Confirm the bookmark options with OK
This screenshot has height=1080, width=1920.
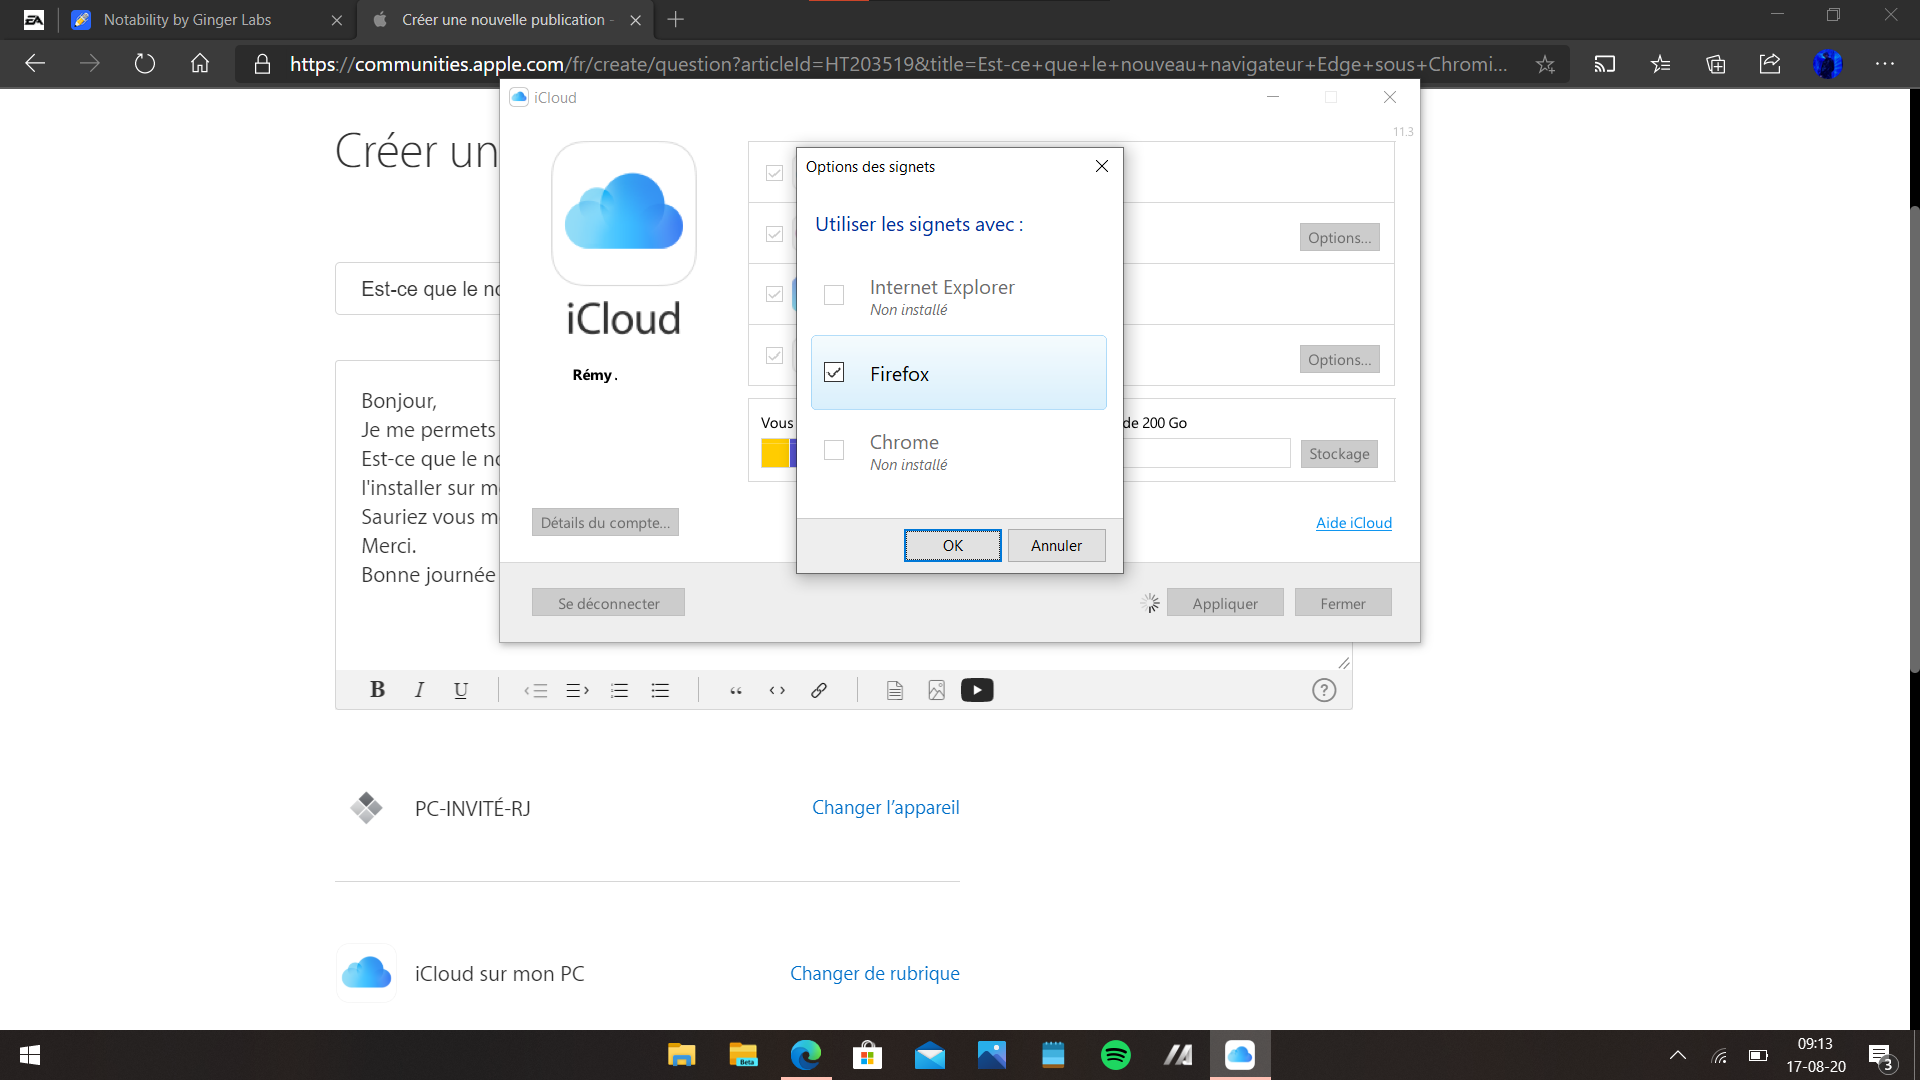coord(952,546)
